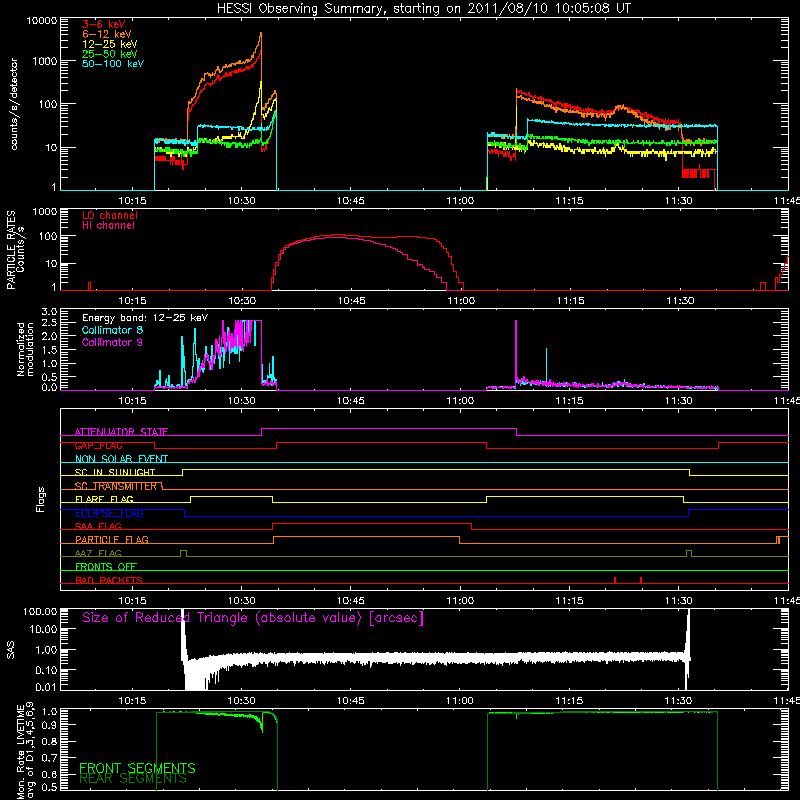Click the BAD_PACKETS flag label
Screen dimensions: 800x800
109,580
